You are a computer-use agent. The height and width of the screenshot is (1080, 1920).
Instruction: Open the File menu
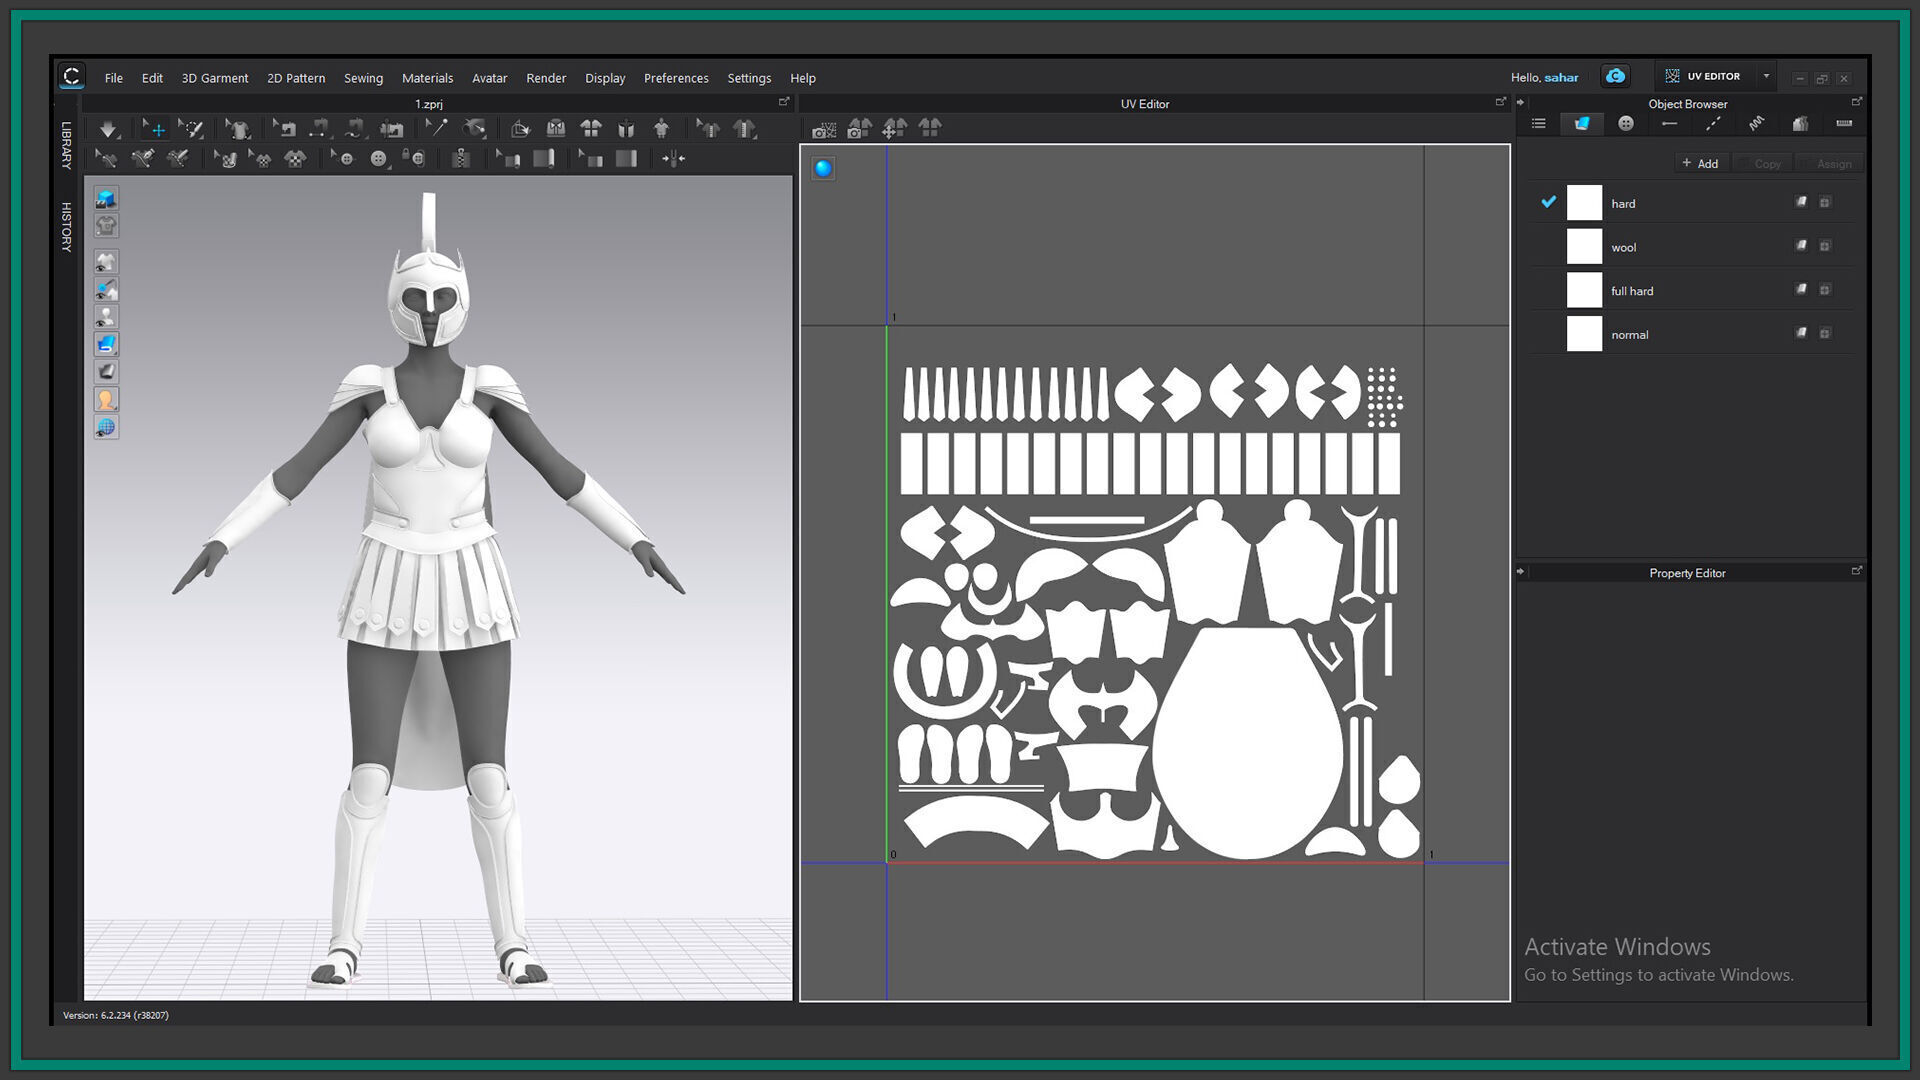[114, 78]
